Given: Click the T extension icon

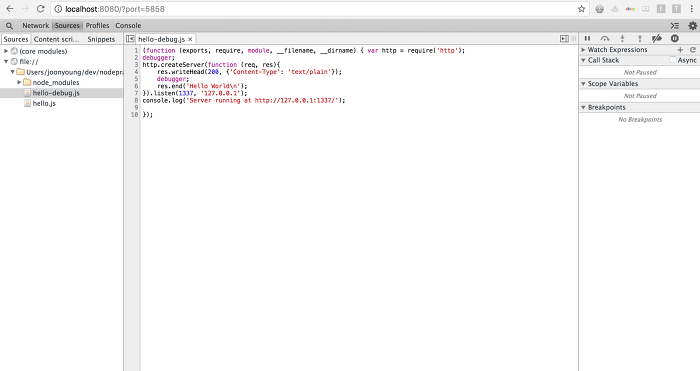Looking at the screenshot, I should pos(676,9).
